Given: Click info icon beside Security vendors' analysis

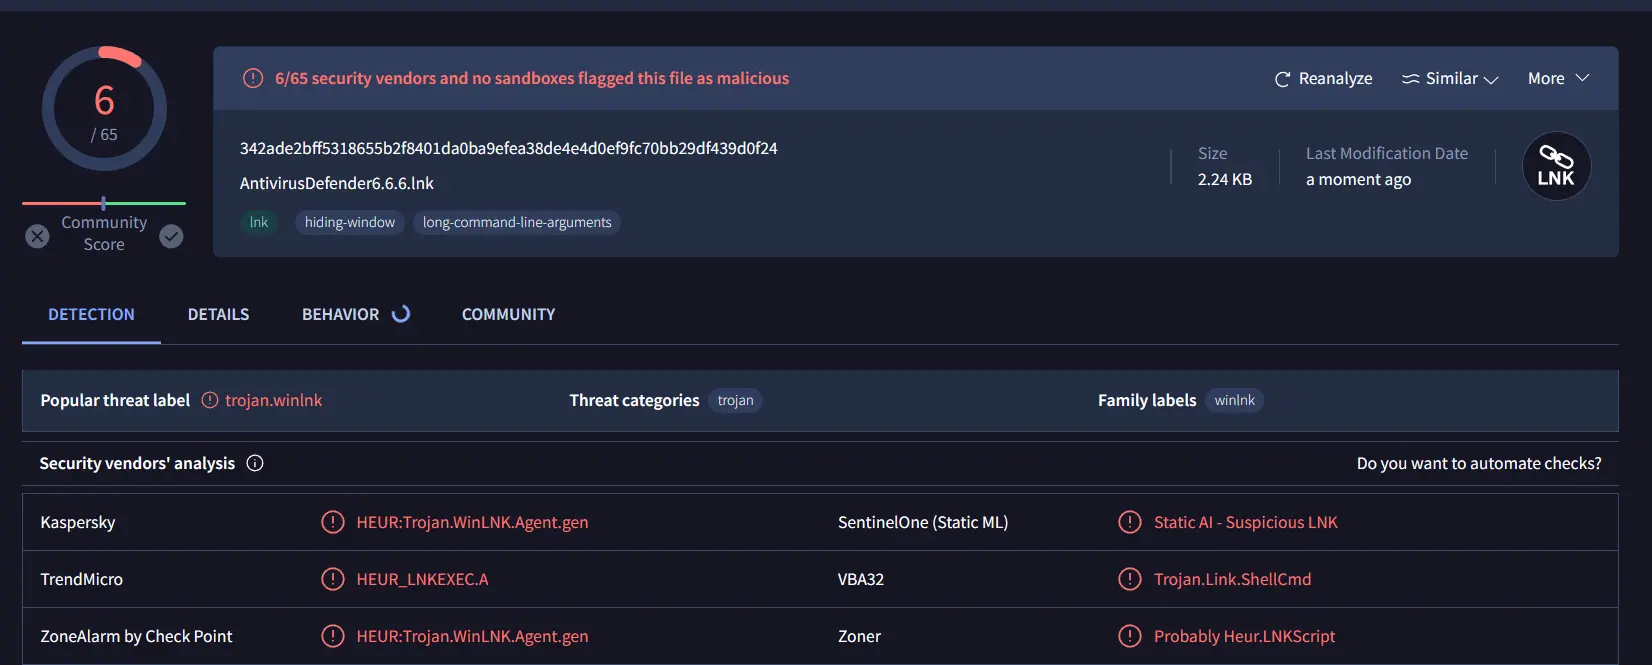Looking at the screenshot, I should [x=255, y=463].
